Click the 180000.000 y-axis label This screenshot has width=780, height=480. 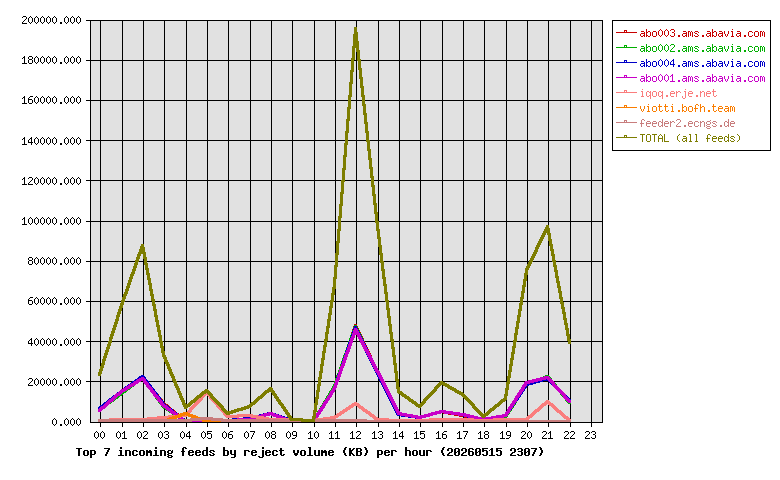tap(51, 60)
